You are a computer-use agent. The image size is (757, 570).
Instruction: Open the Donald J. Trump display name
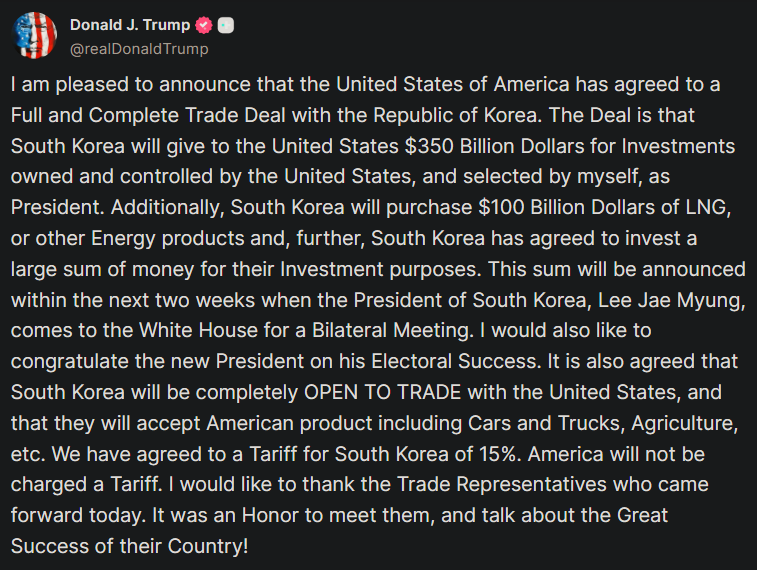click(x=130, y=25)
